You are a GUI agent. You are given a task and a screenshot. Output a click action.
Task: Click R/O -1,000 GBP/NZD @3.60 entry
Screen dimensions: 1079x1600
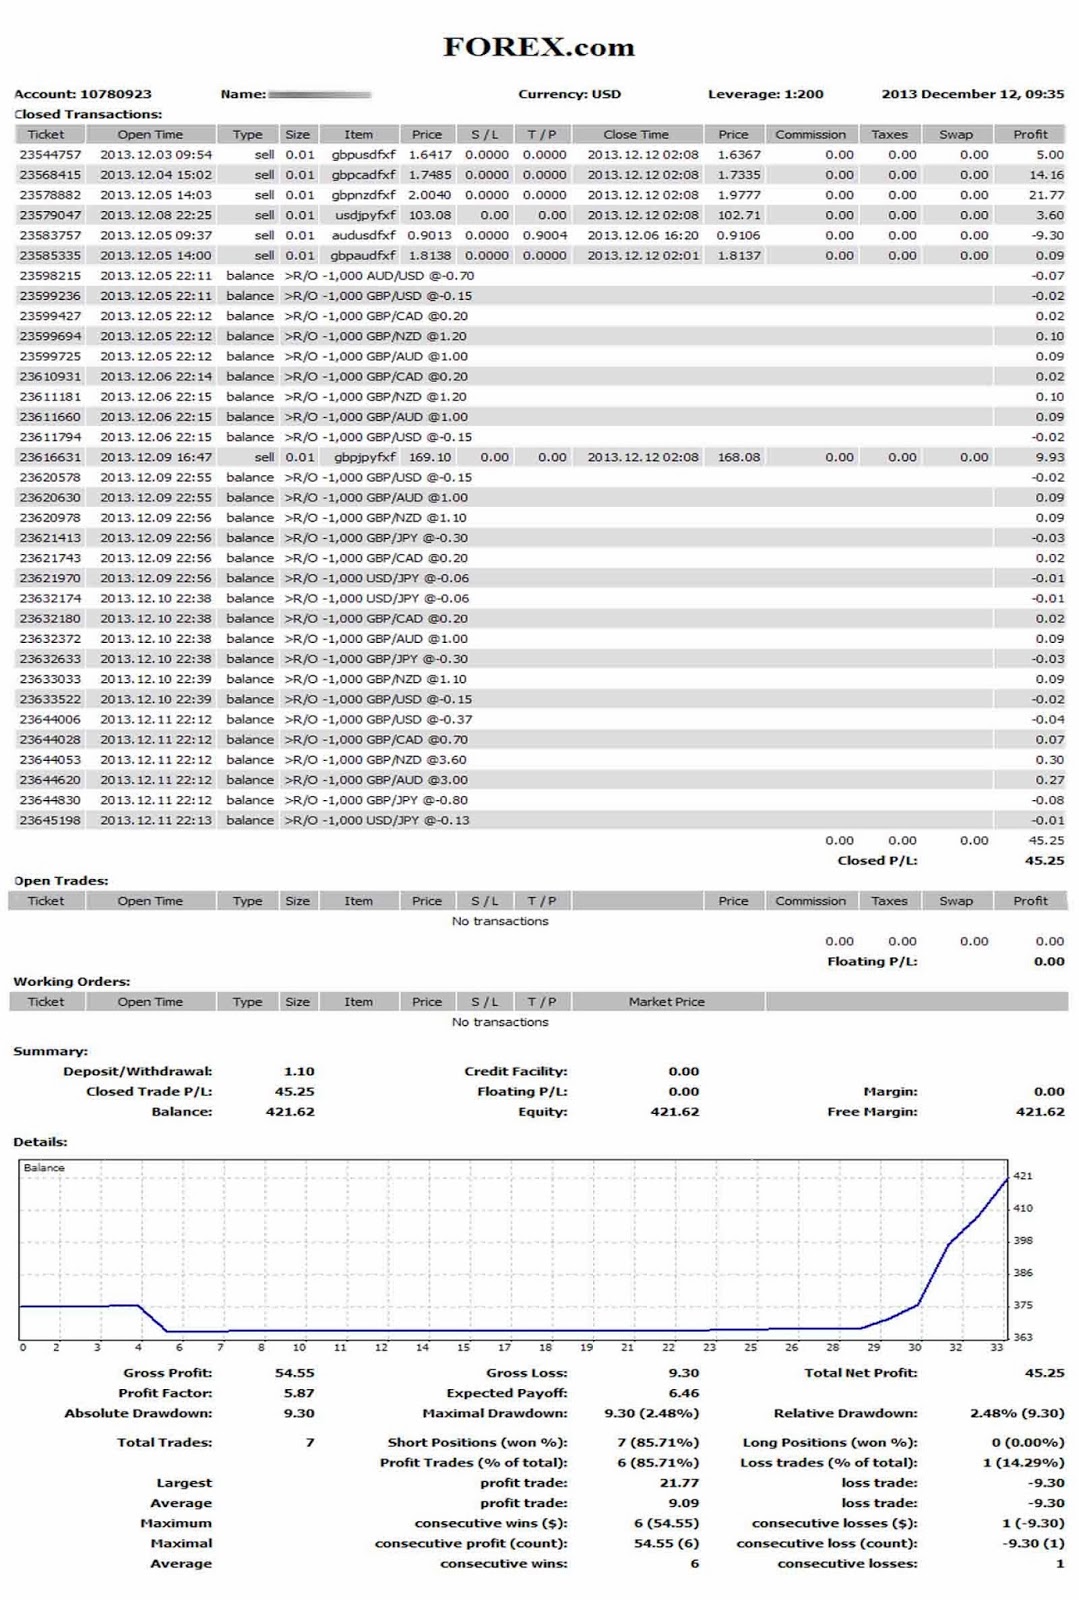point(375,759)
